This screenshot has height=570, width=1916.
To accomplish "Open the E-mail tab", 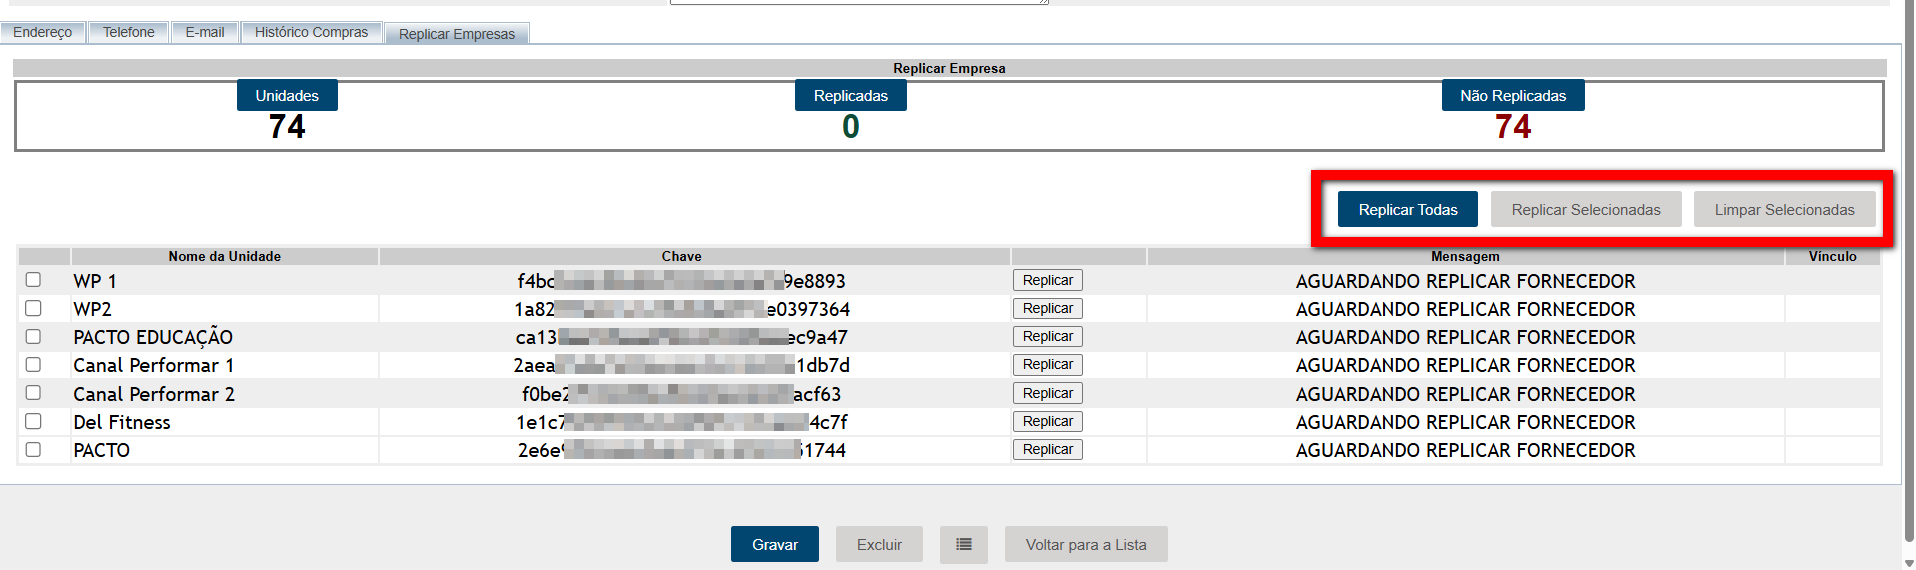I will coord(204,32).
